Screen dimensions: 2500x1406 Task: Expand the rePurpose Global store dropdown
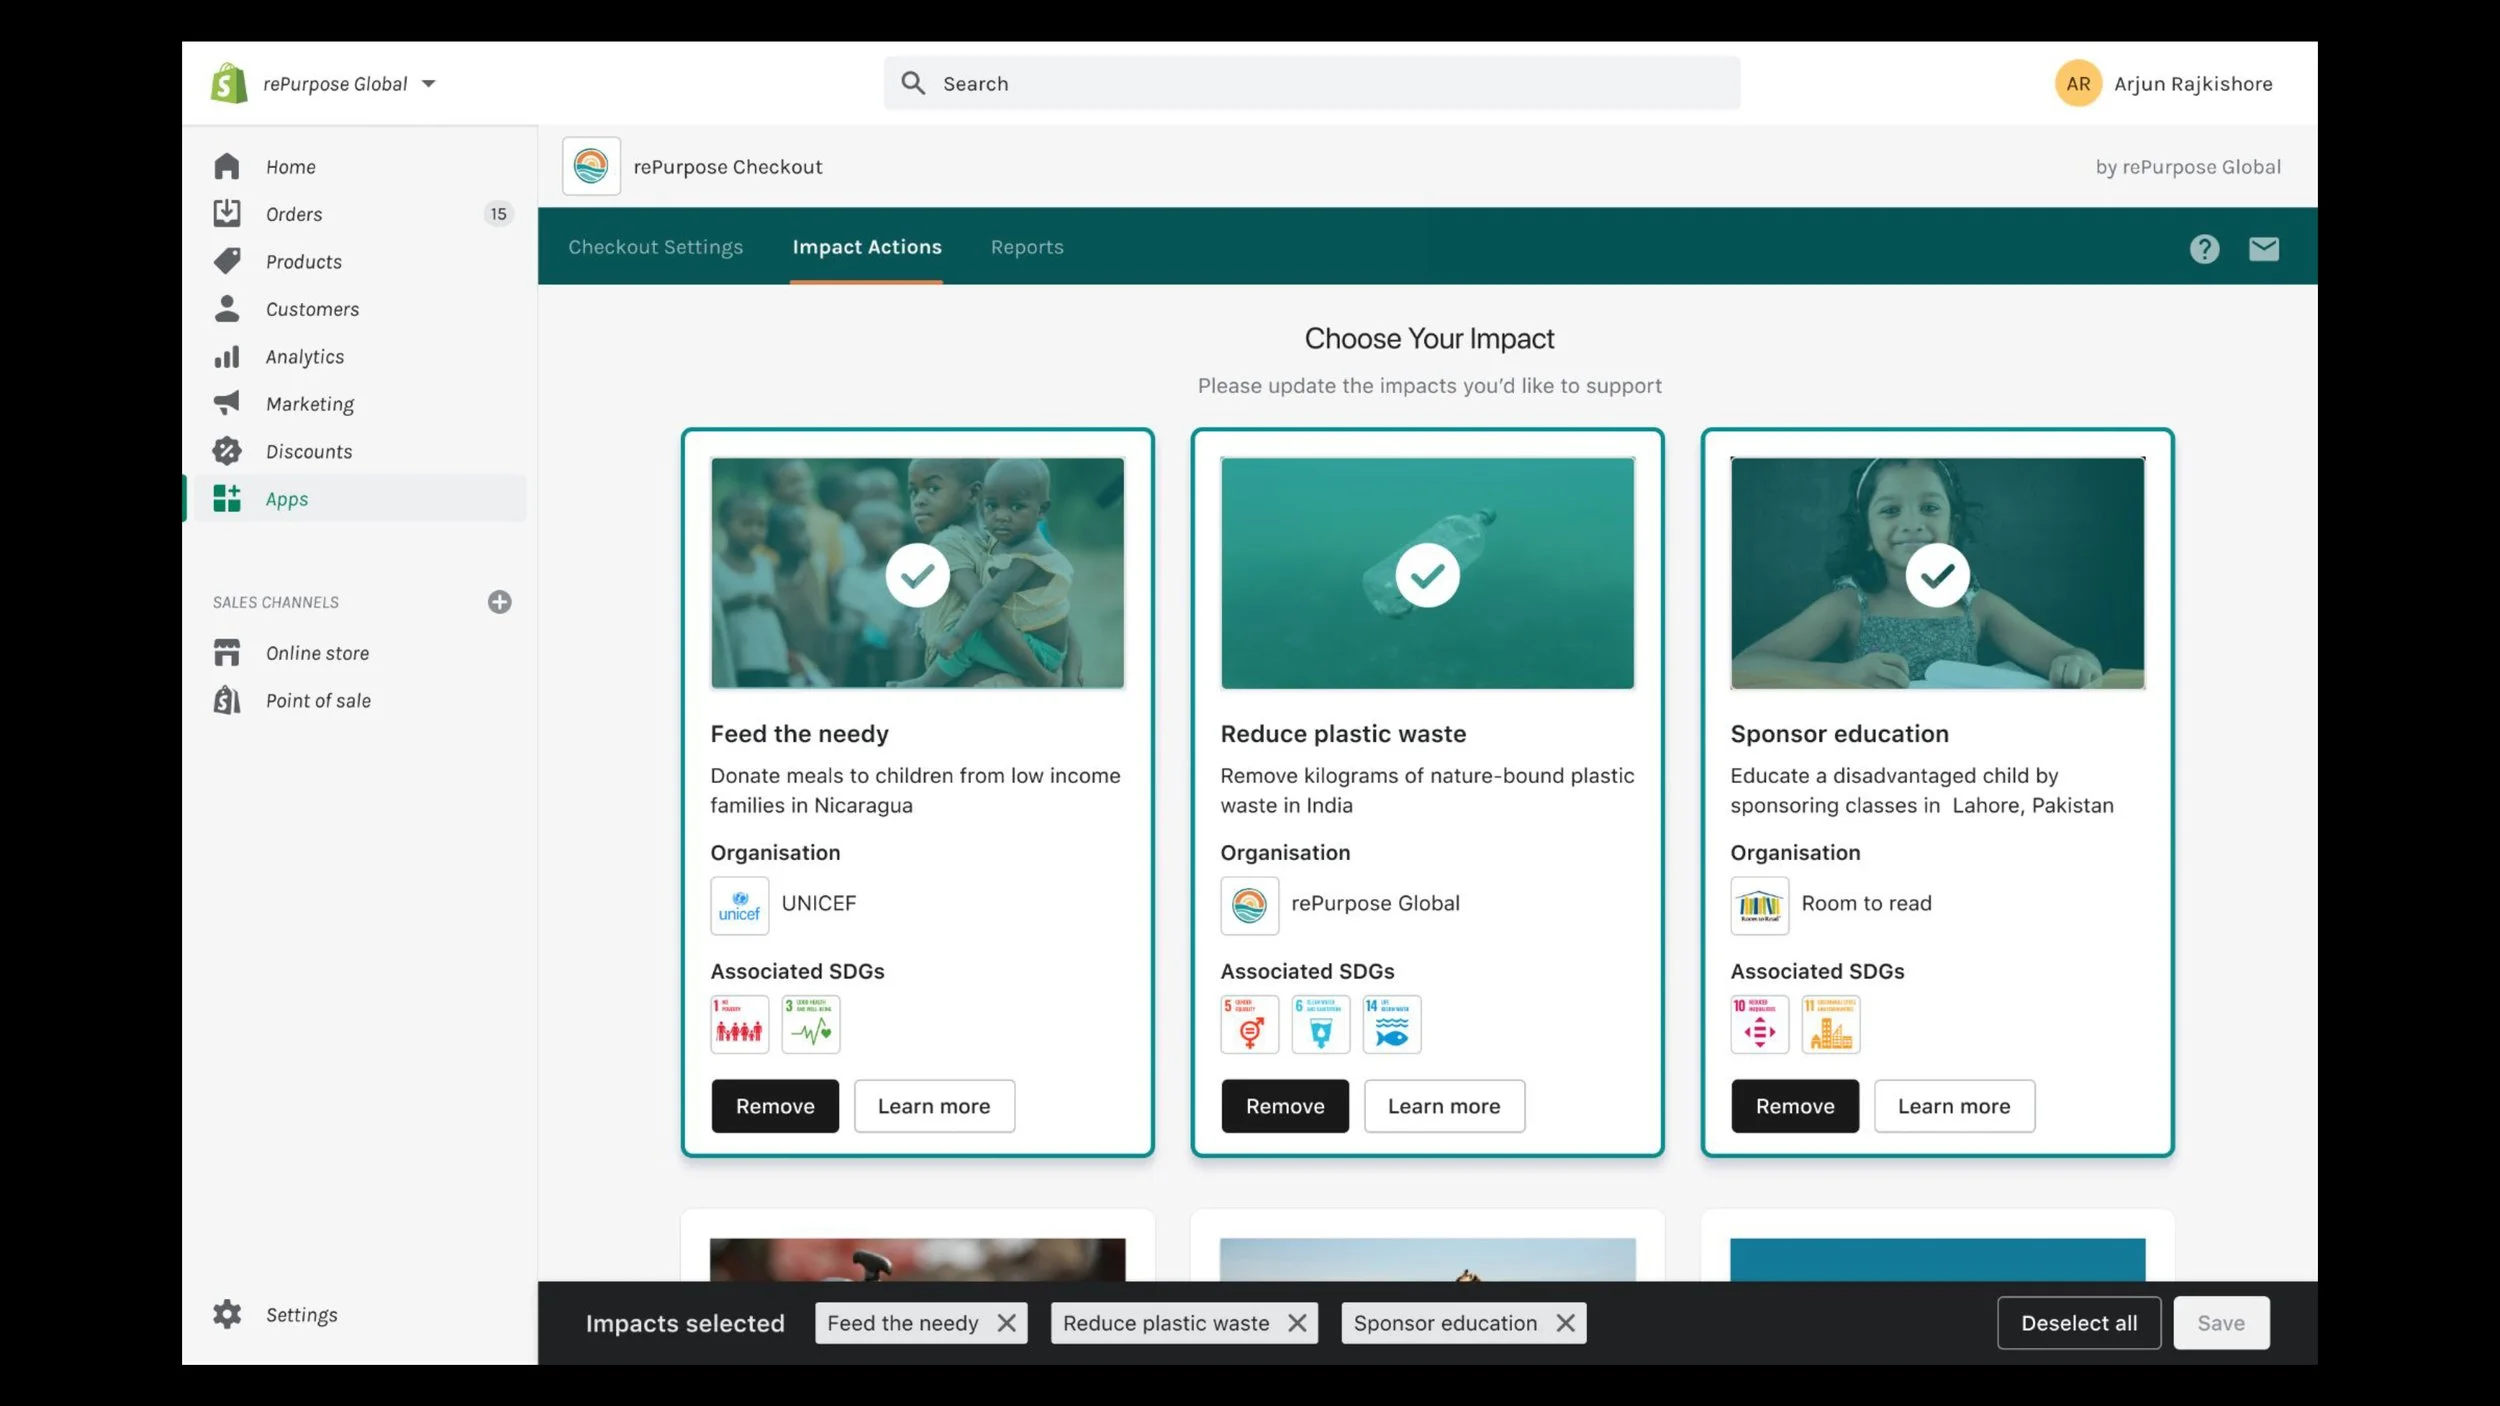coord(429,84)
